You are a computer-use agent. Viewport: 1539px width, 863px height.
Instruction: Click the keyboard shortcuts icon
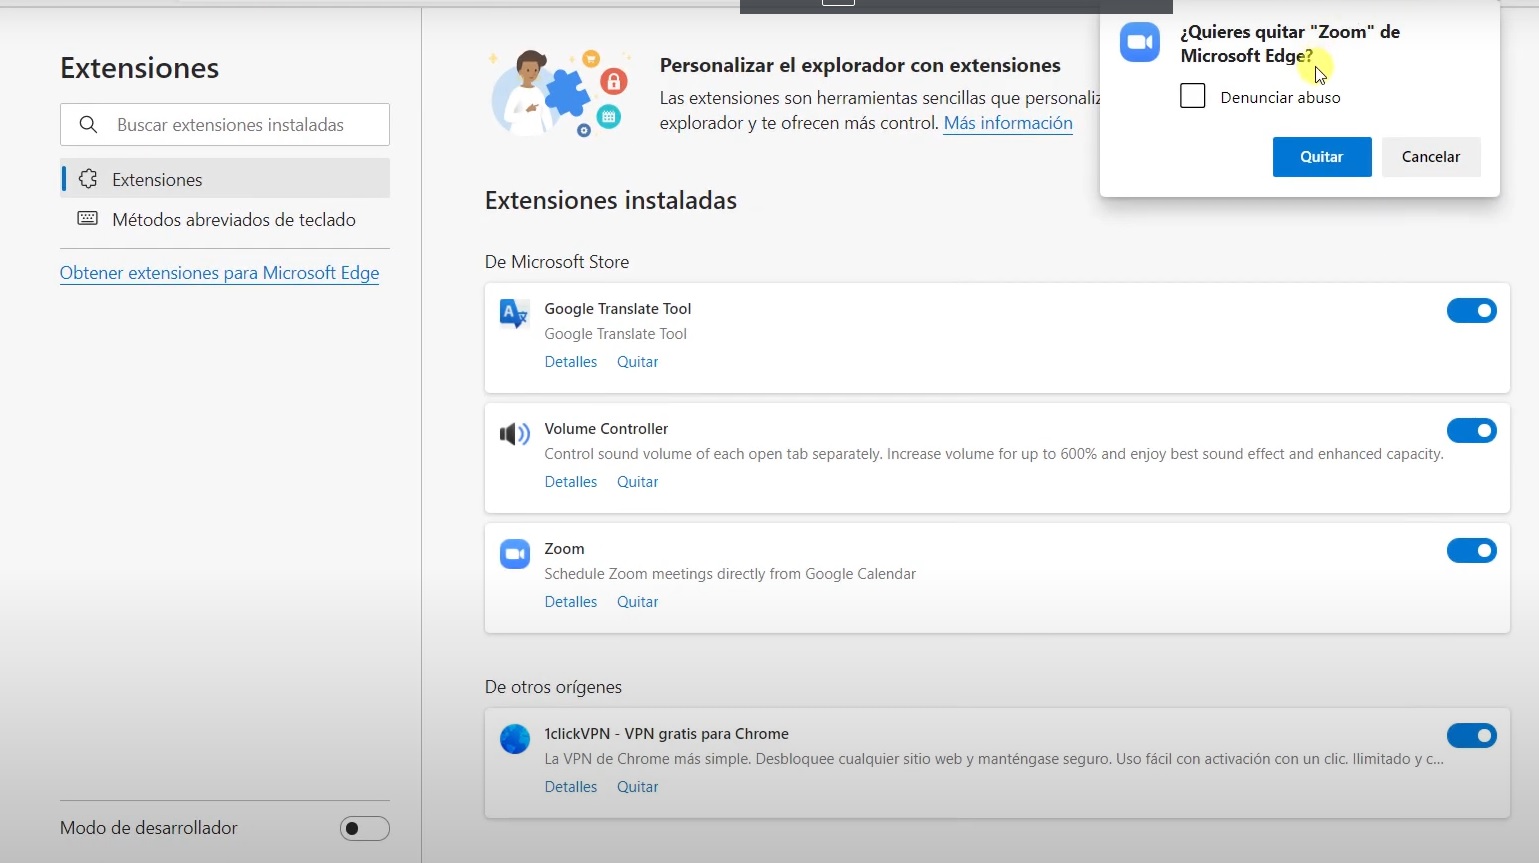(x=88, y=218)
